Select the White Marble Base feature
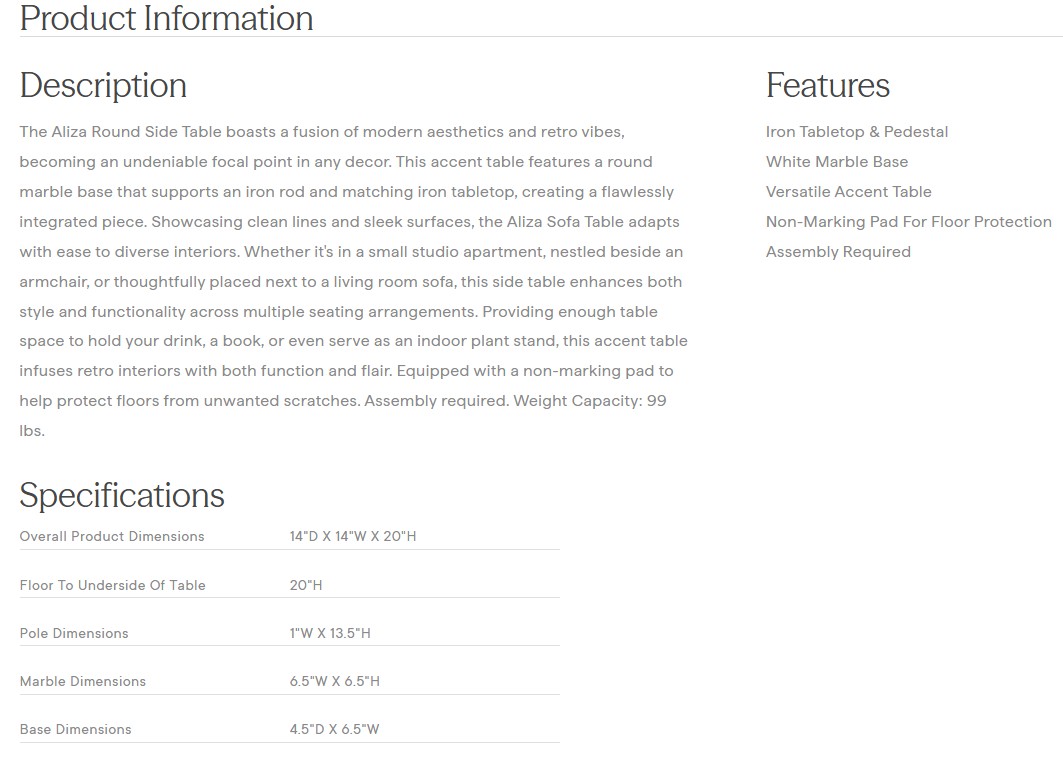1063x757 pixels. [836, 162]
